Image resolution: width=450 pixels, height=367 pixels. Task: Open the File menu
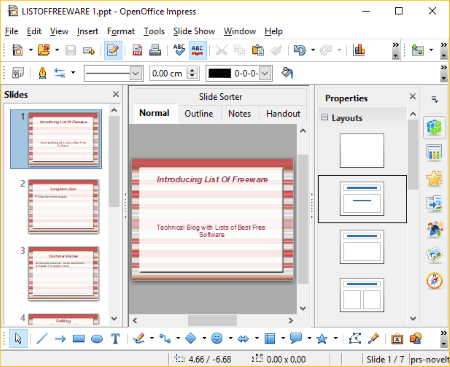click(x=11, y=31)
